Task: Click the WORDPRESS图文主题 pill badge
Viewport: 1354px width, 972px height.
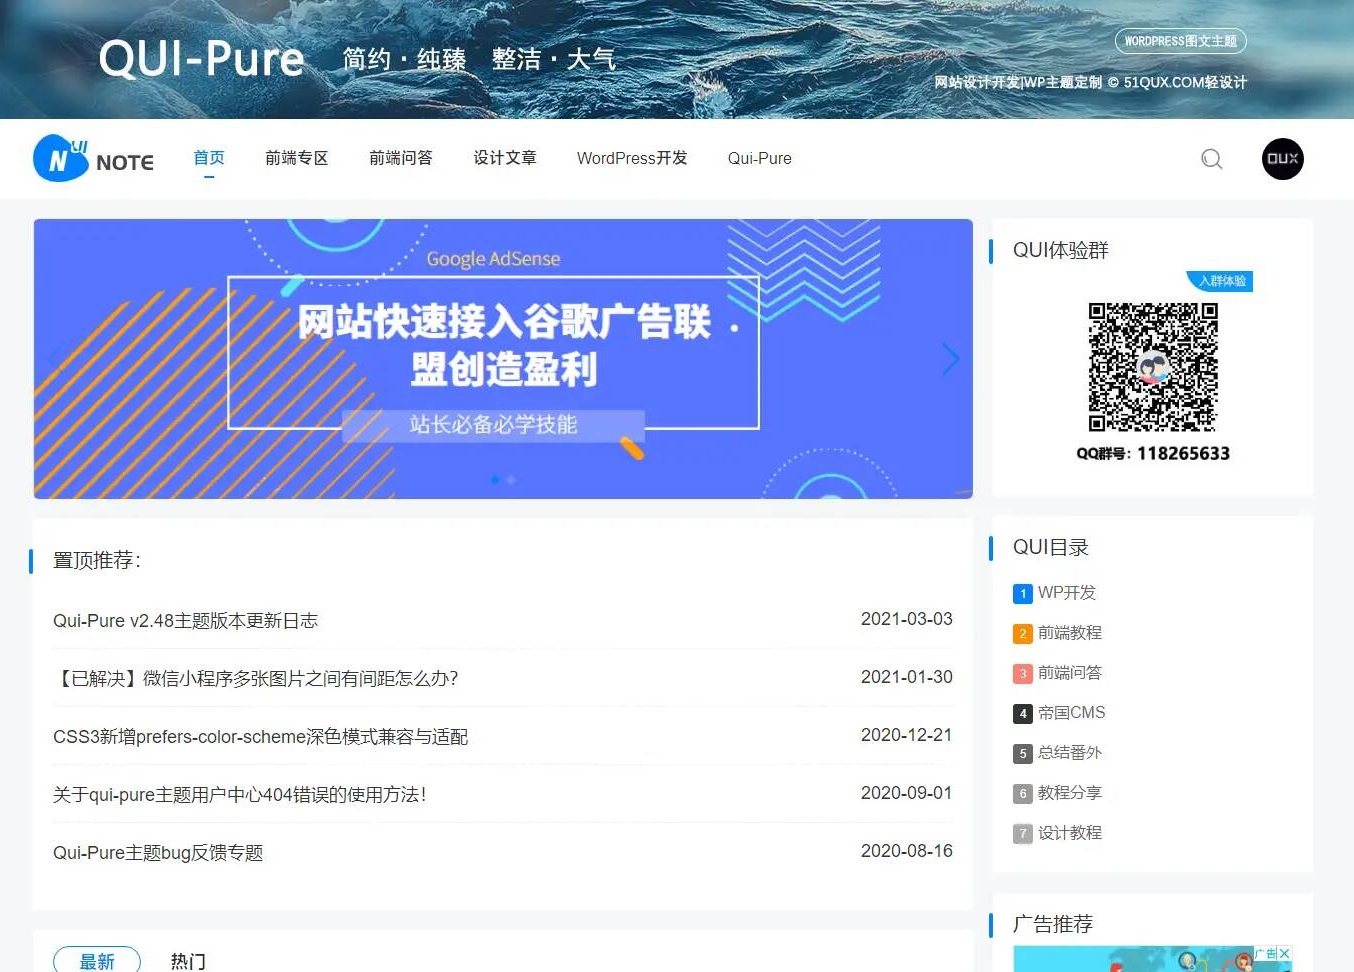Action: point(1180,41)
